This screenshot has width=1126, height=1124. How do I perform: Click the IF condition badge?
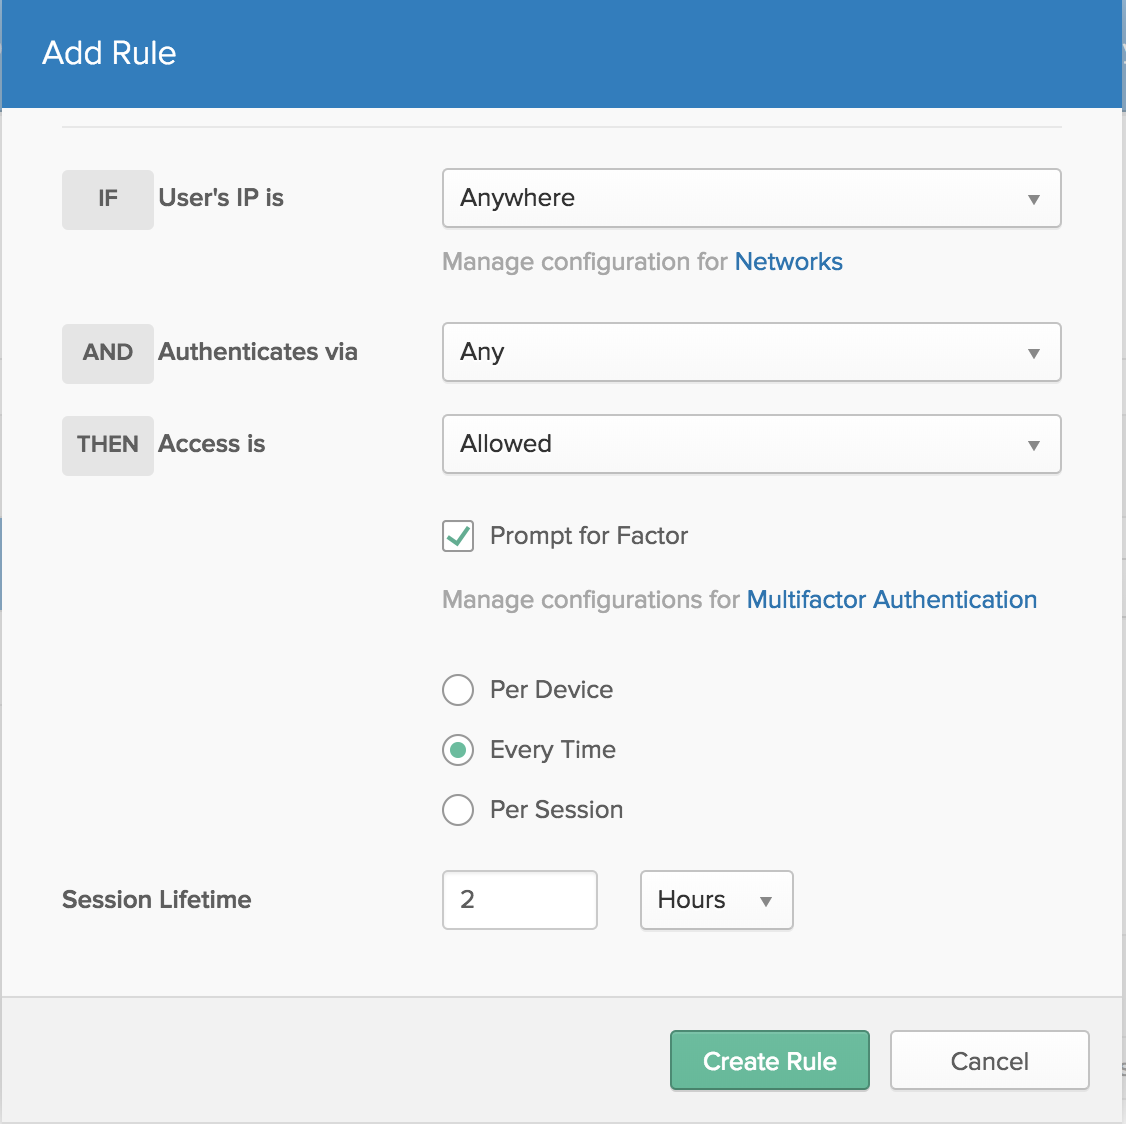(x=108, y=199)
